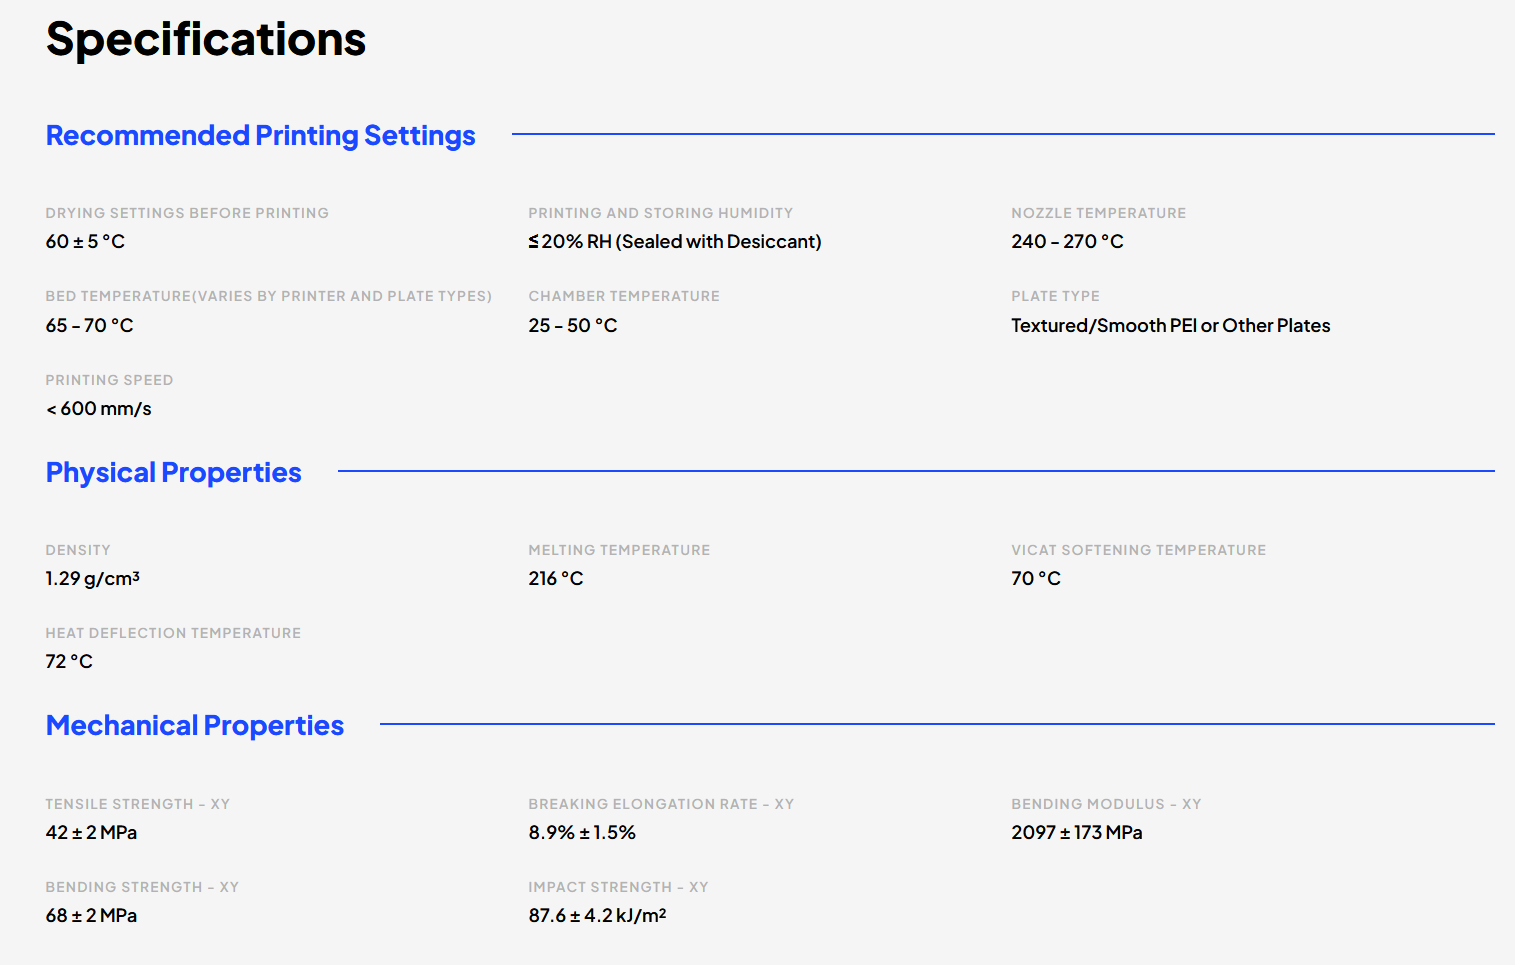The width and height of the screenshot is (1515, 965).
Task: Select the melting temperature value 216 °C
Action: (555, 578)
